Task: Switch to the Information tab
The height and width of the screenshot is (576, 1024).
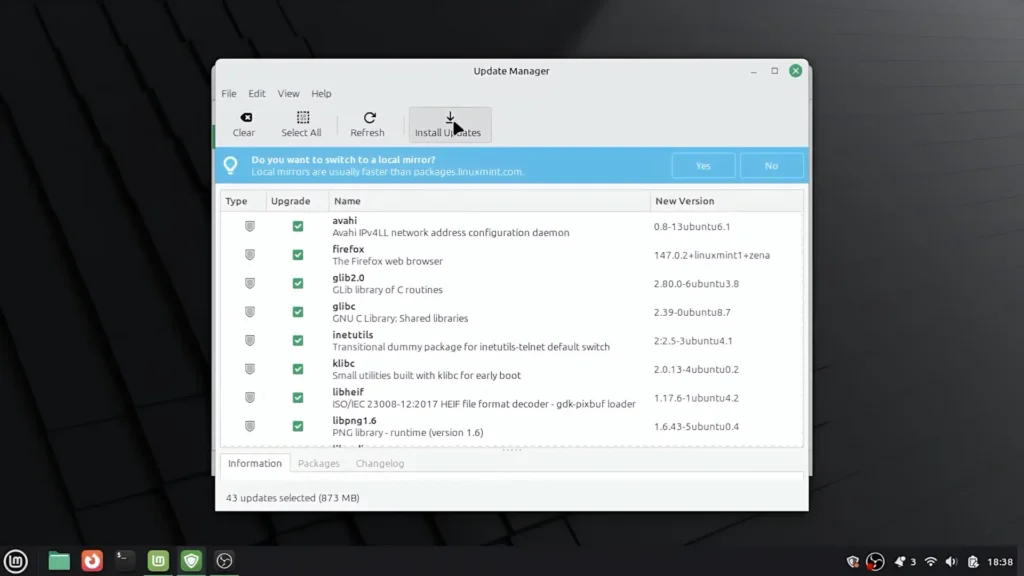Action: tap(255, 463)
